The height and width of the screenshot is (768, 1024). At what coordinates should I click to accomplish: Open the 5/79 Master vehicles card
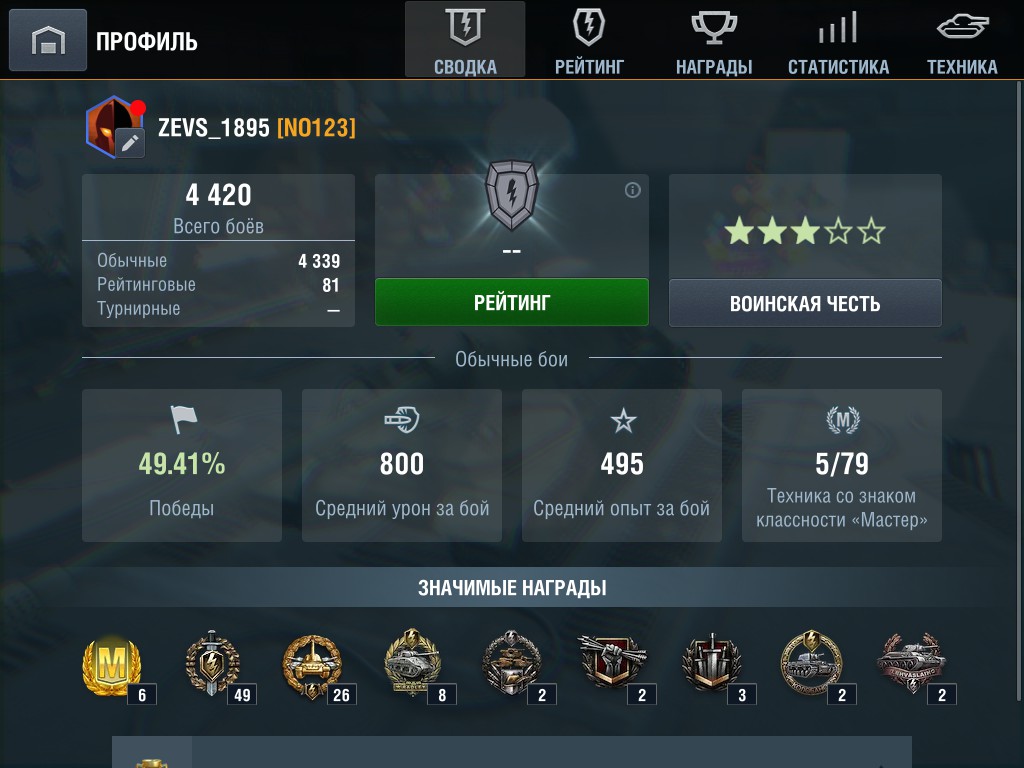pyautogui.click(x=842, y=465)
